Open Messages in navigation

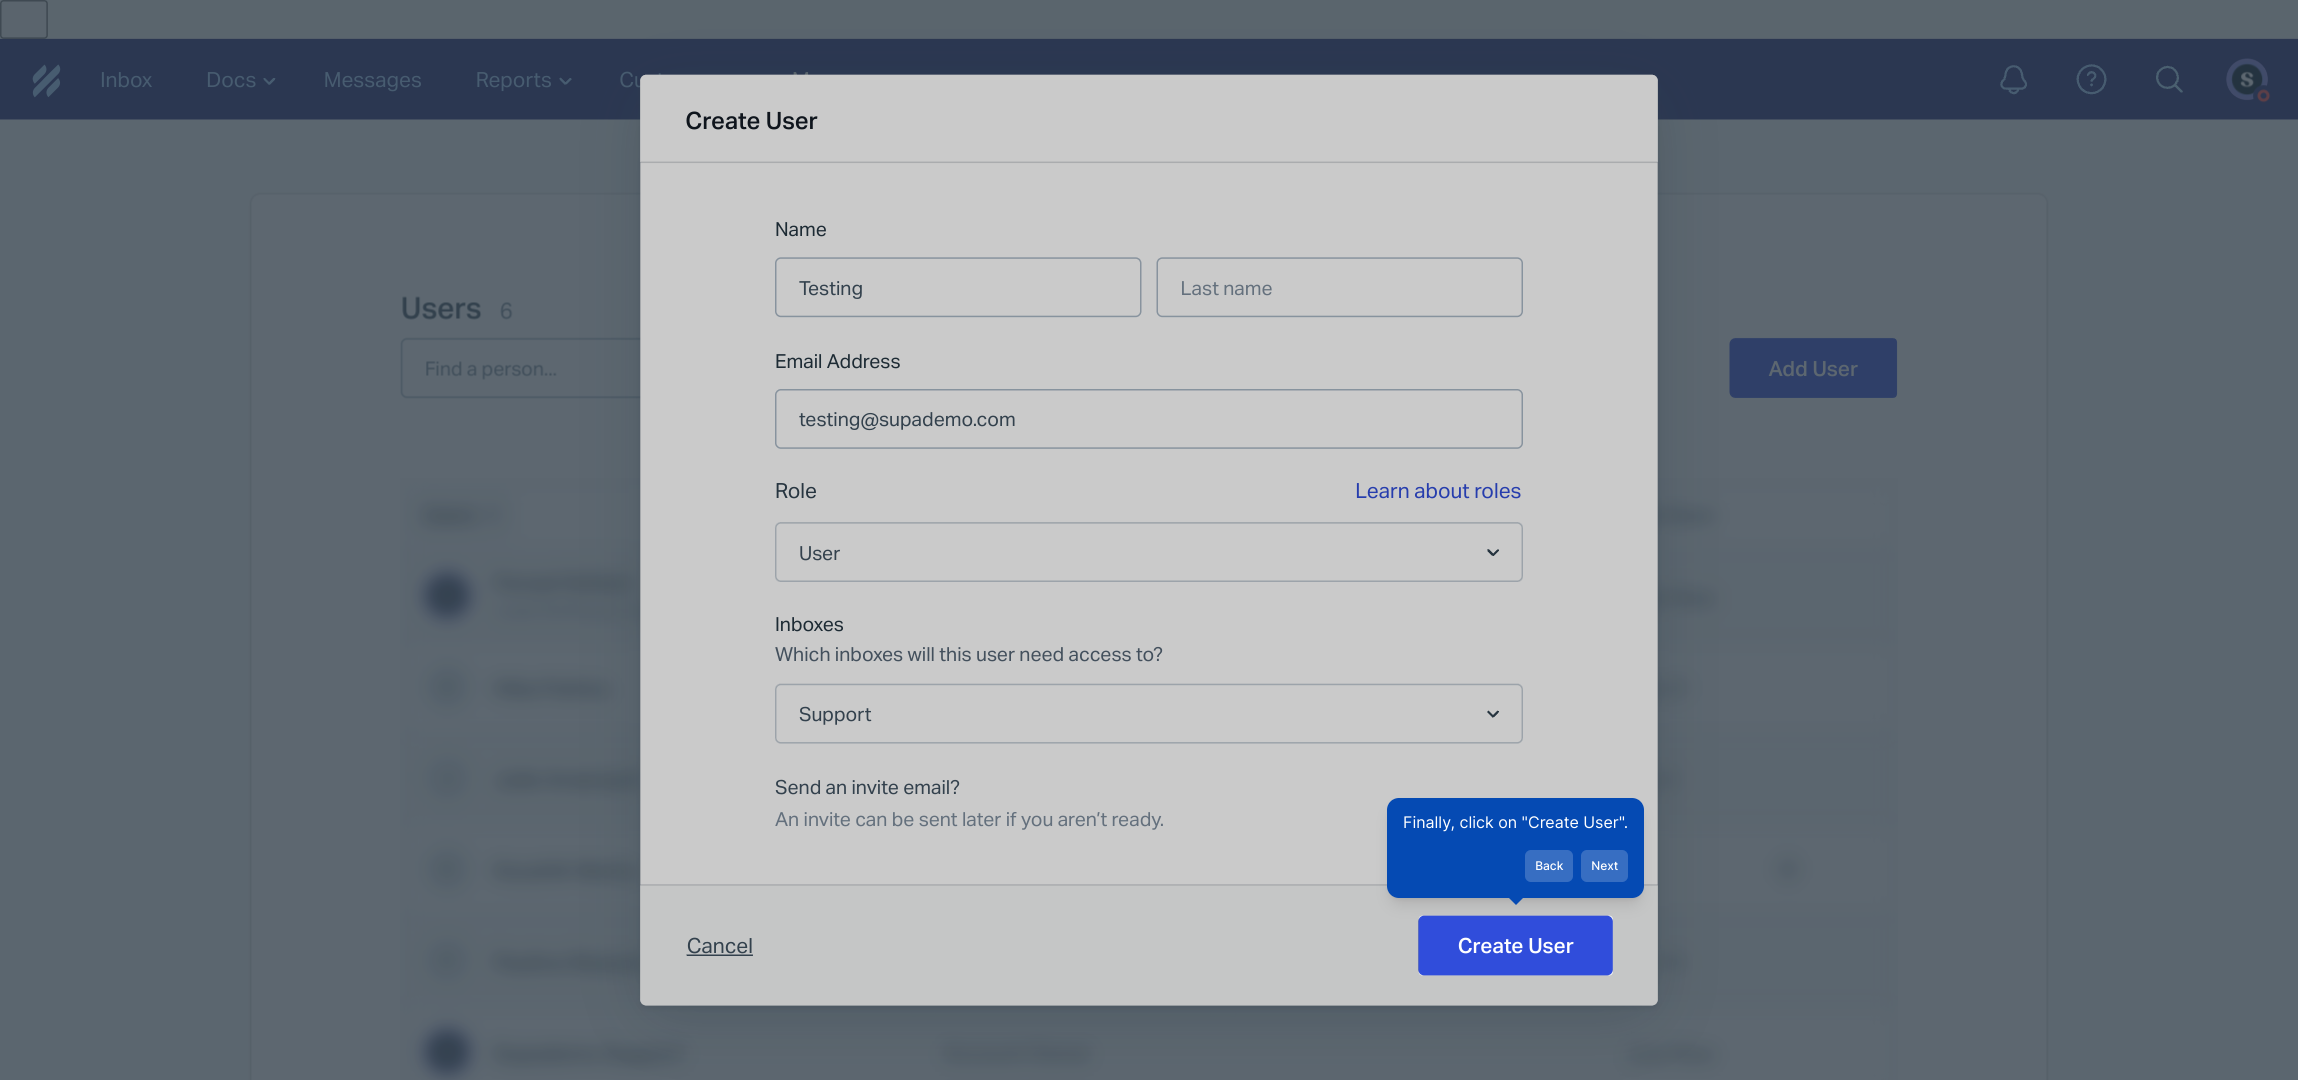click(372, 80)
